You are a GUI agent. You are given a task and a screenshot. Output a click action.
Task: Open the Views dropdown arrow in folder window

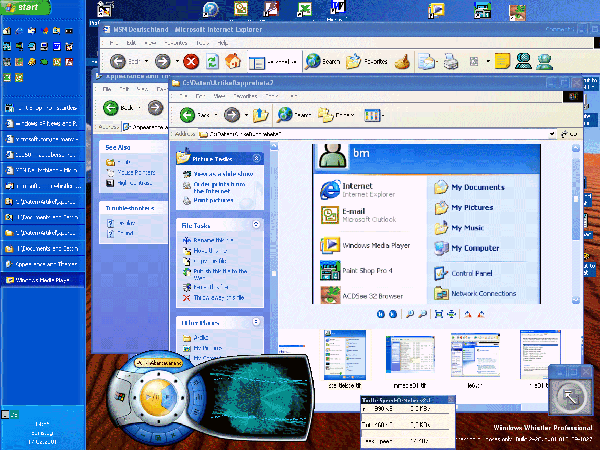[383, 115]
